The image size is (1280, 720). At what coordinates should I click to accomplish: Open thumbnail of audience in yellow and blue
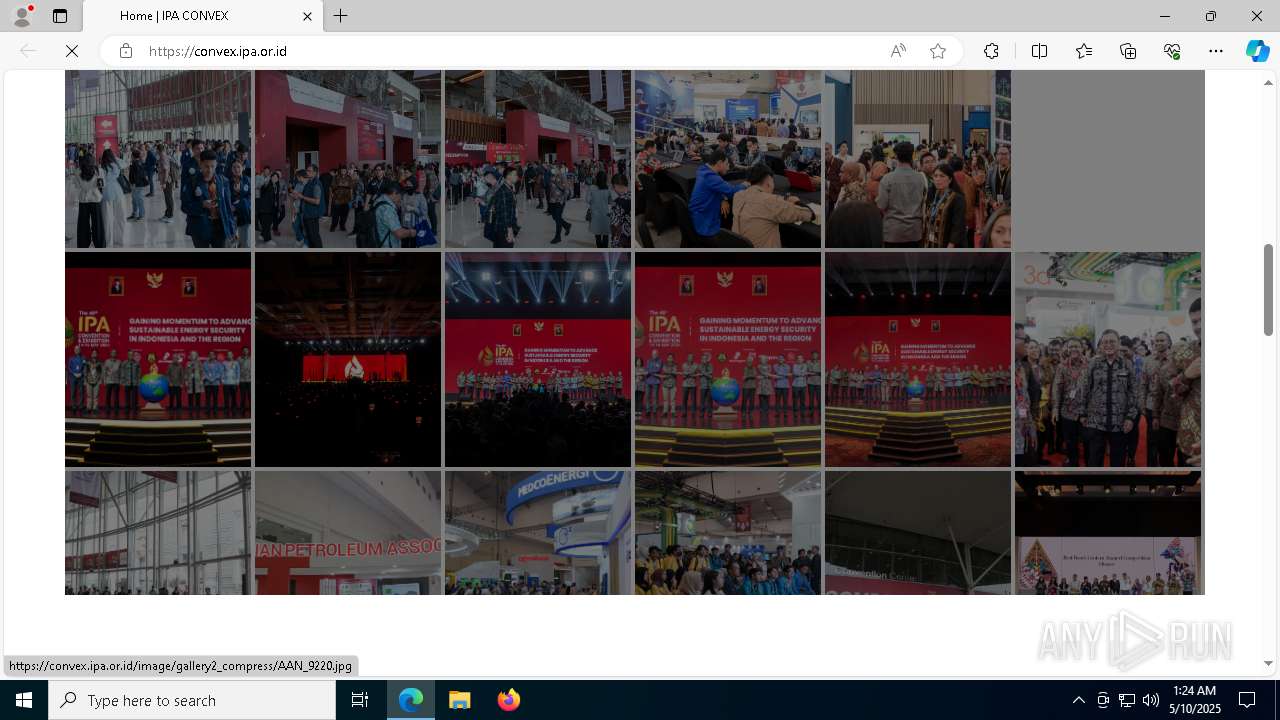[728, 533]
